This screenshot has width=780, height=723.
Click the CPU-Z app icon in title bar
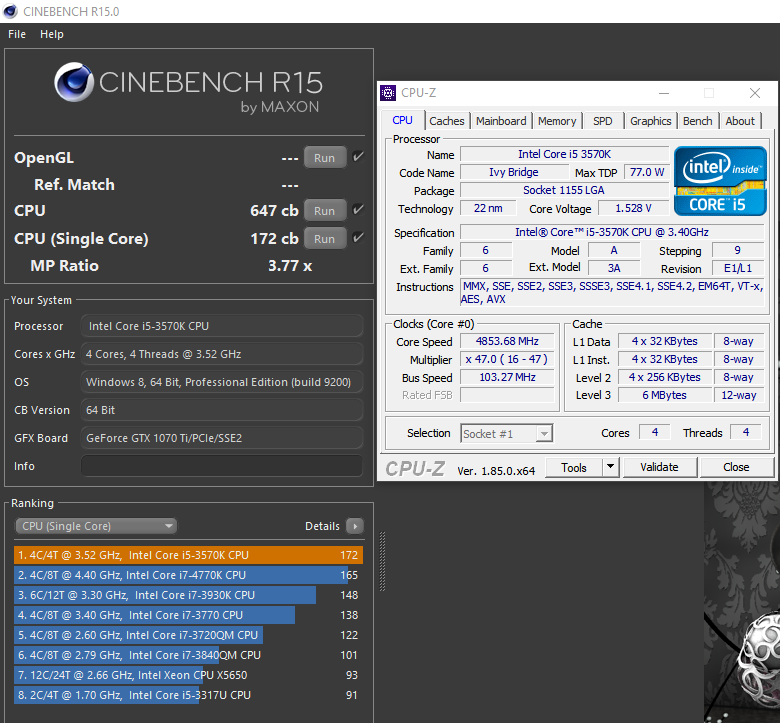pyautogui.click(x=388, y=93)
